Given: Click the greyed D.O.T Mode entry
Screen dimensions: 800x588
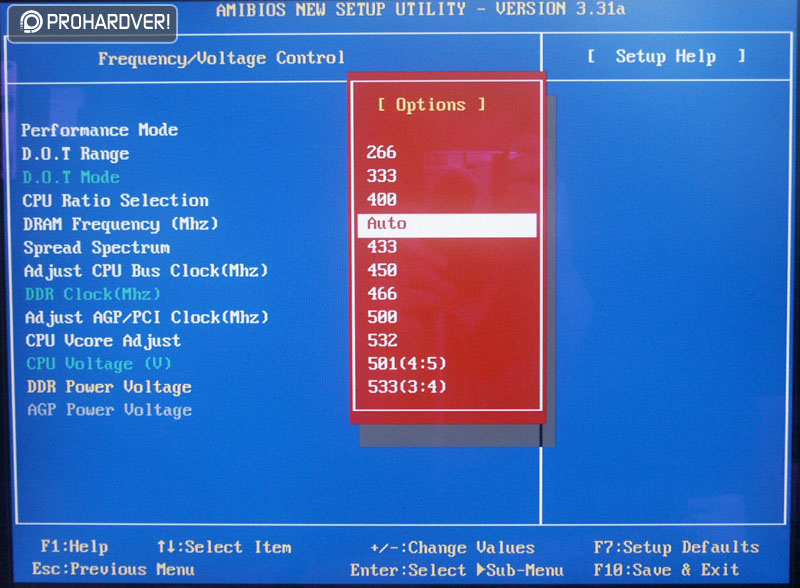Looking at the screenshot, I should (71, 177).
